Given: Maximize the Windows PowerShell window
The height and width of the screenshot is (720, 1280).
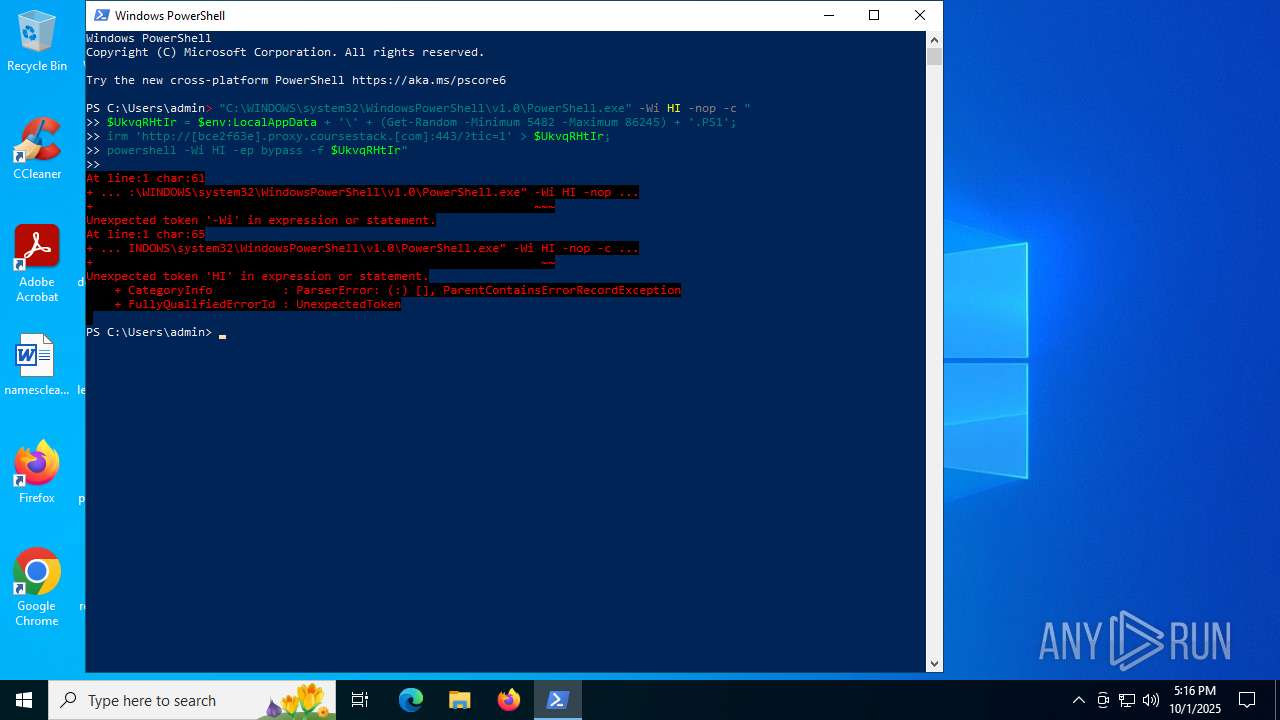Looking at the screenshot, I should (x=874, y=15).
